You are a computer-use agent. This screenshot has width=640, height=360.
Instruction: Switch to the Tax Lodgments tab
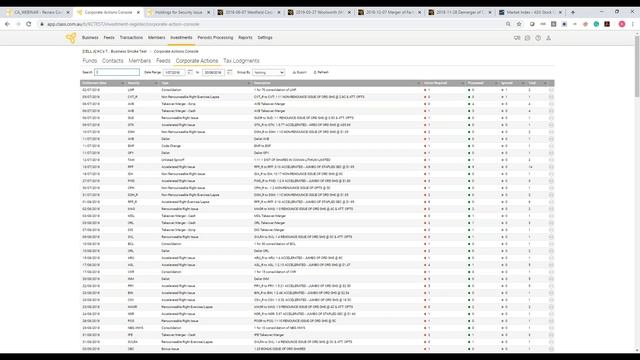(241, 61)
